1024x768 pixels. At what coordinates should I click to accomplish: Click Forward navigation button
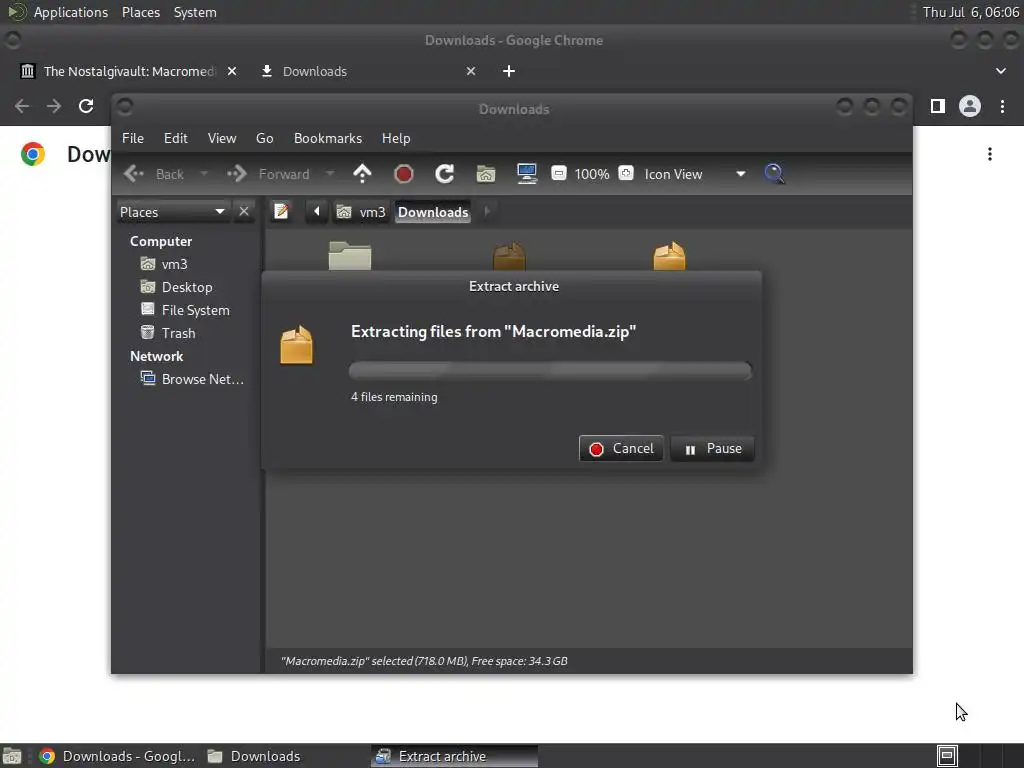point(268,174)
